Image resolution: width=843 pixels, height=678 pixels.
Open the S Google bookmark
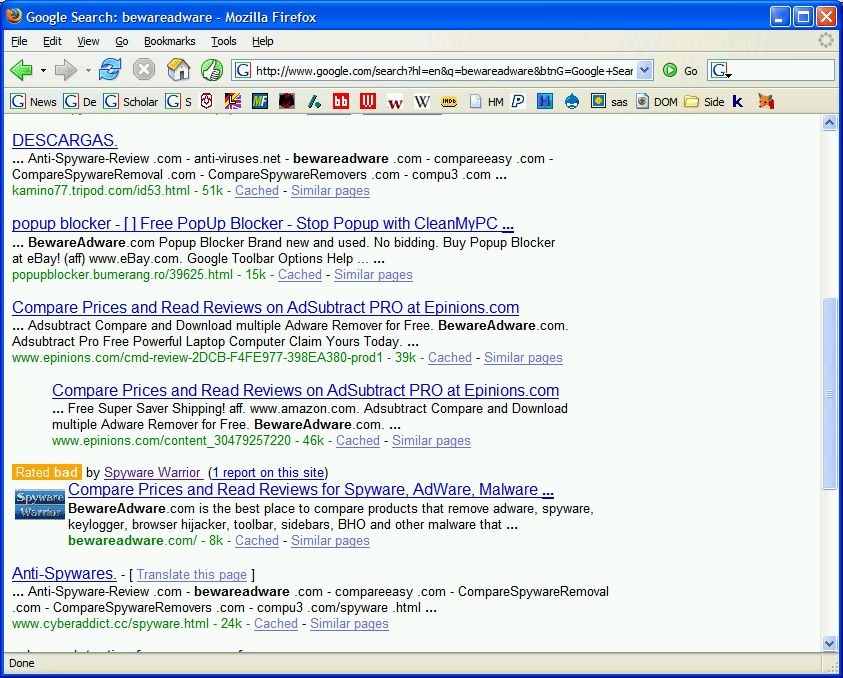tap(178, 101)
